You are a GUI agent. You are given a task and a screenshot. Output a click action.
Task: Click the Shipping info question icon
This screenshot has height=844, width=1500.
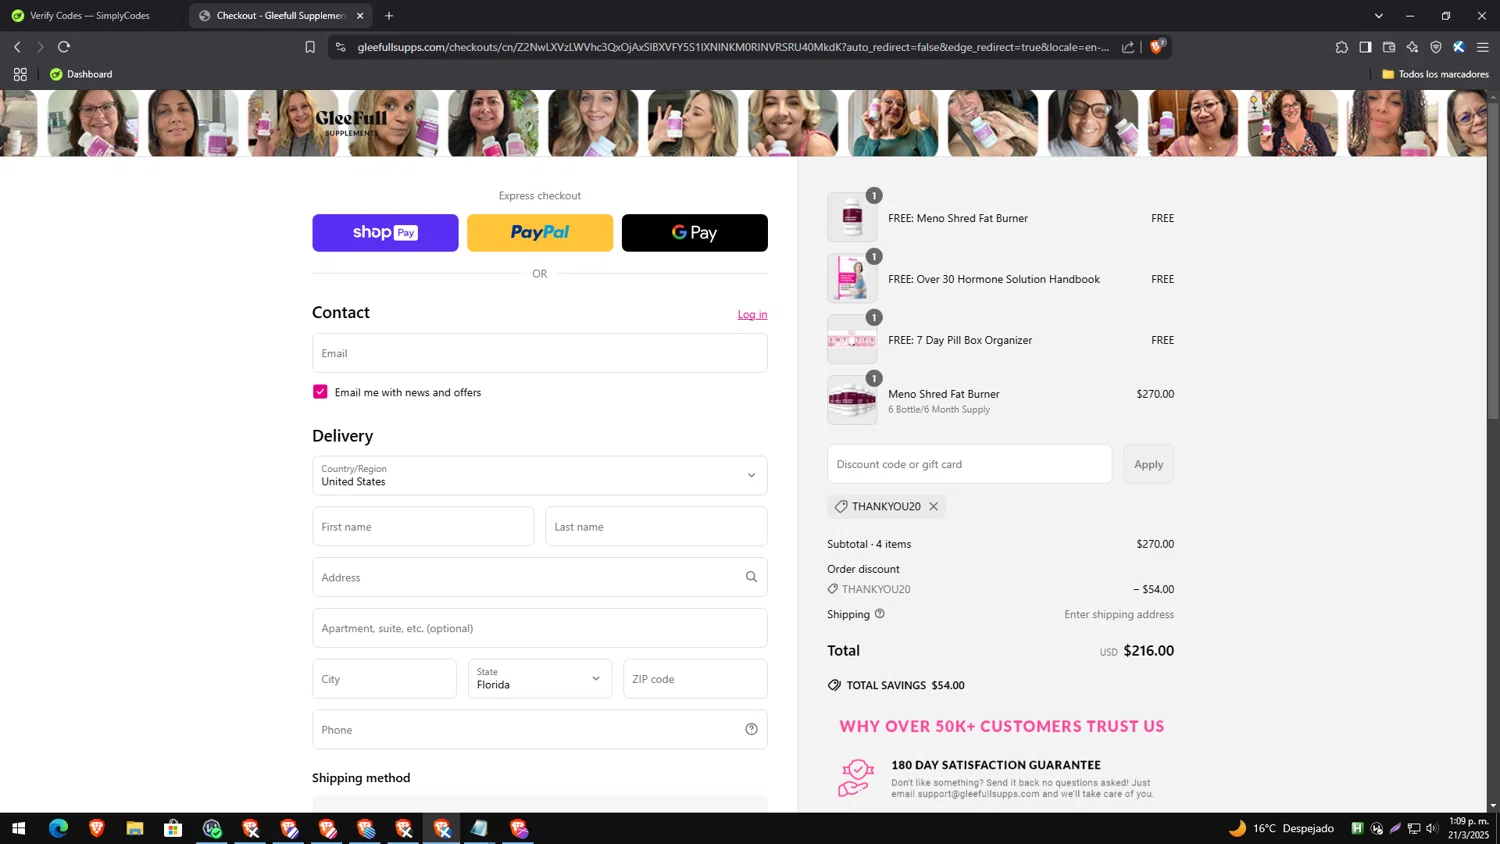(x=880, y=614)
